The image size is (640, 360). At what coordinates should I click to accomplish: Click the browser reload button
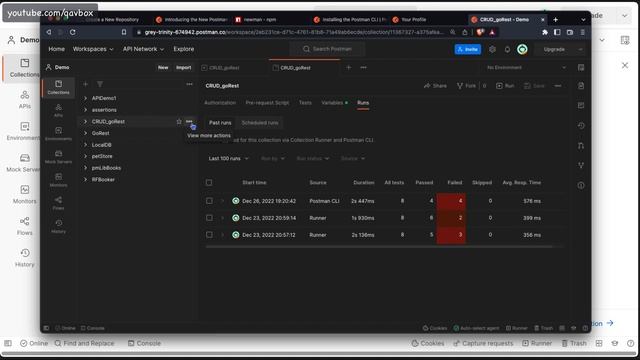point(72,32)
